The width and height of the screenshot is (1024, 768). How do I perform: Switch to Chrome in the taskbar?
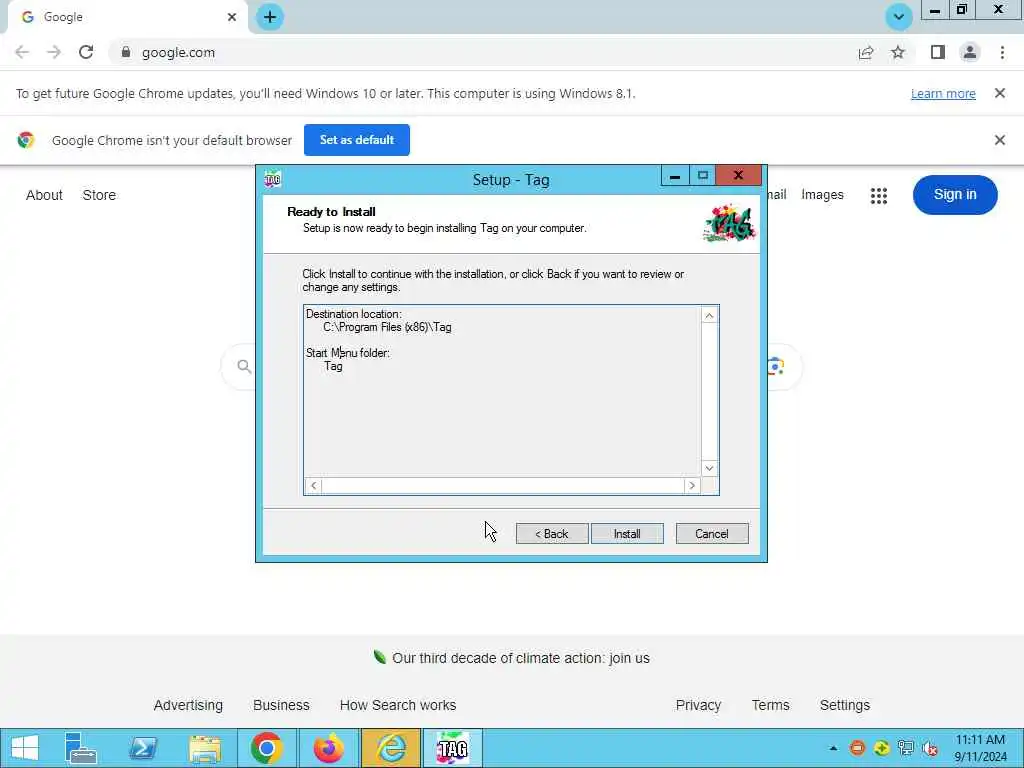pyautogui.click(x=266, y=748)
